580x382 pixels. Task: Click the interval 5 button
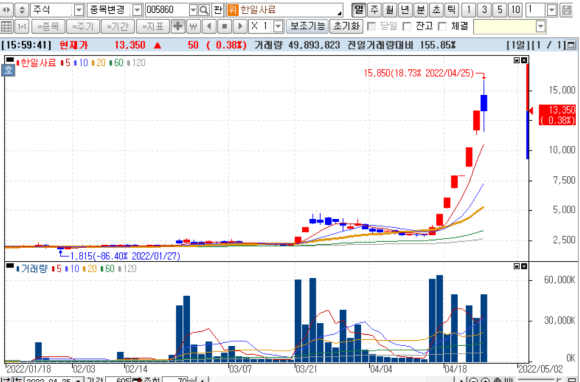[500, 10]
